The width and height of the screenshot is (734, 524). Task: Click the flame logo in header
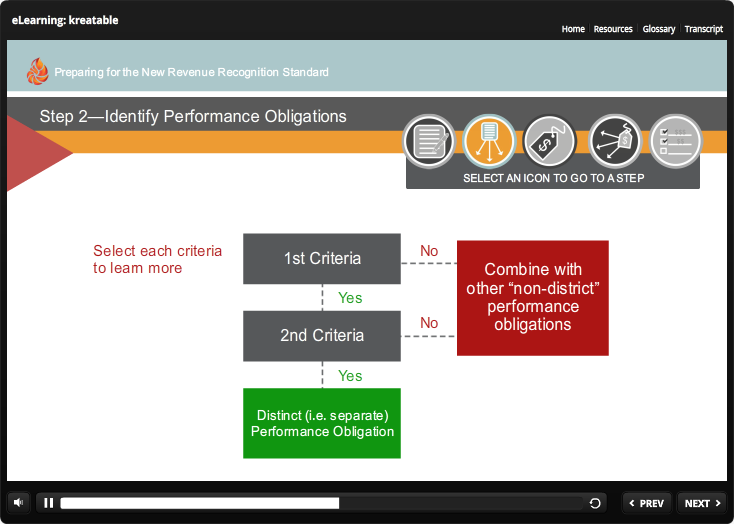[37, 71]
